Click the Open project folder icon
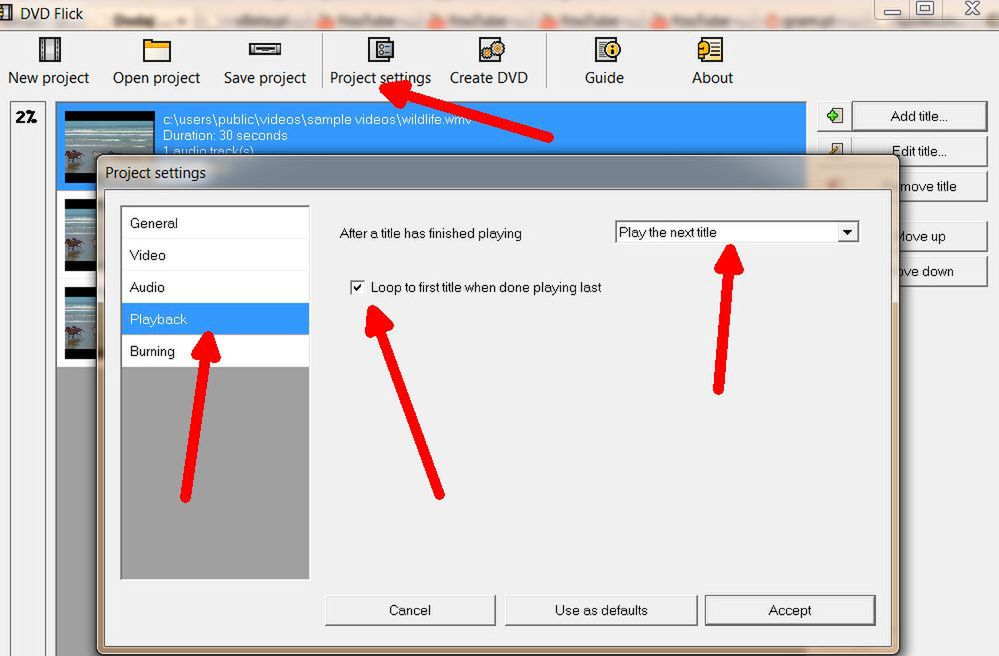 [x=157, y=50]
